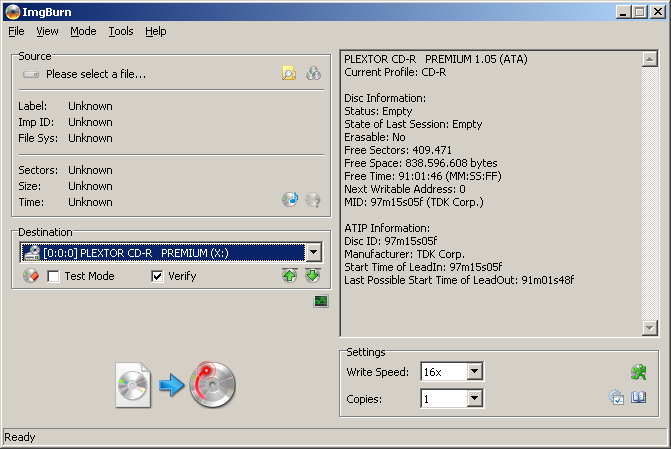671x449 pixels.
Task: Click 'Free Time: 91:01:46' line
Action: coord(423,176)
